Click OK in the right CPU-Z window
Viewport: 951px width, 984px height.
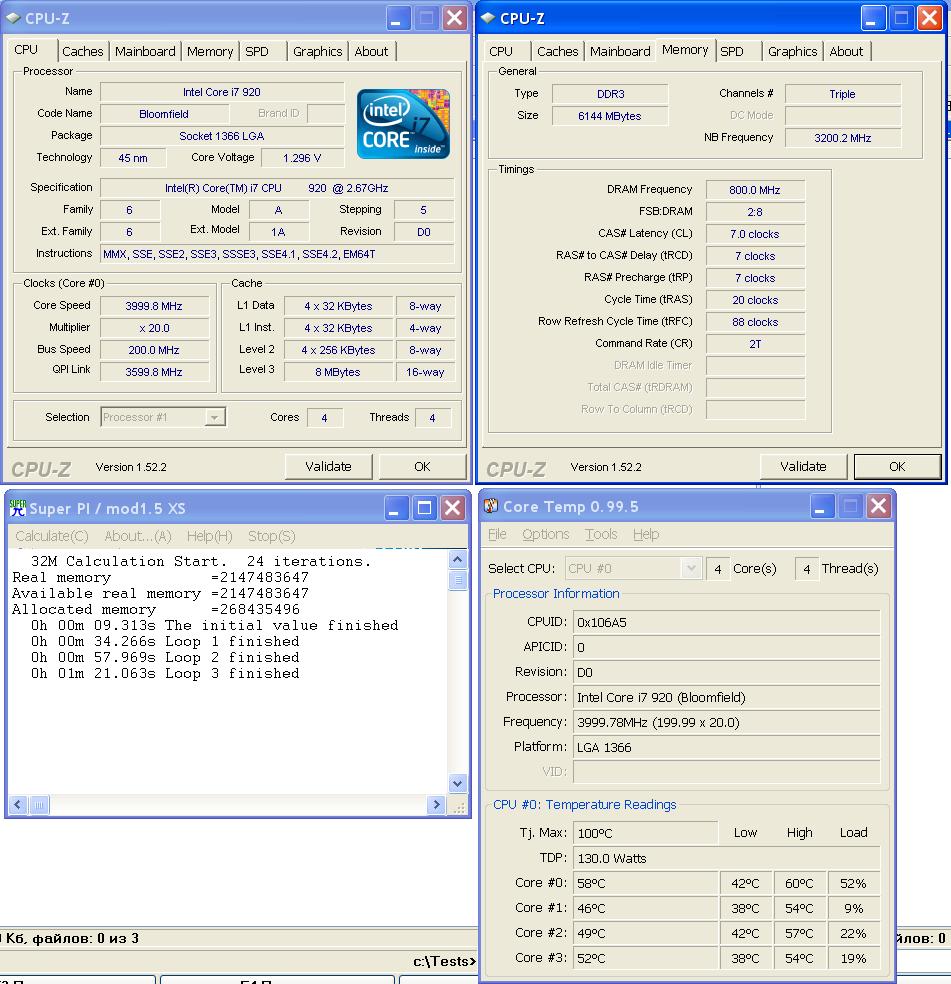pos(897,466)
